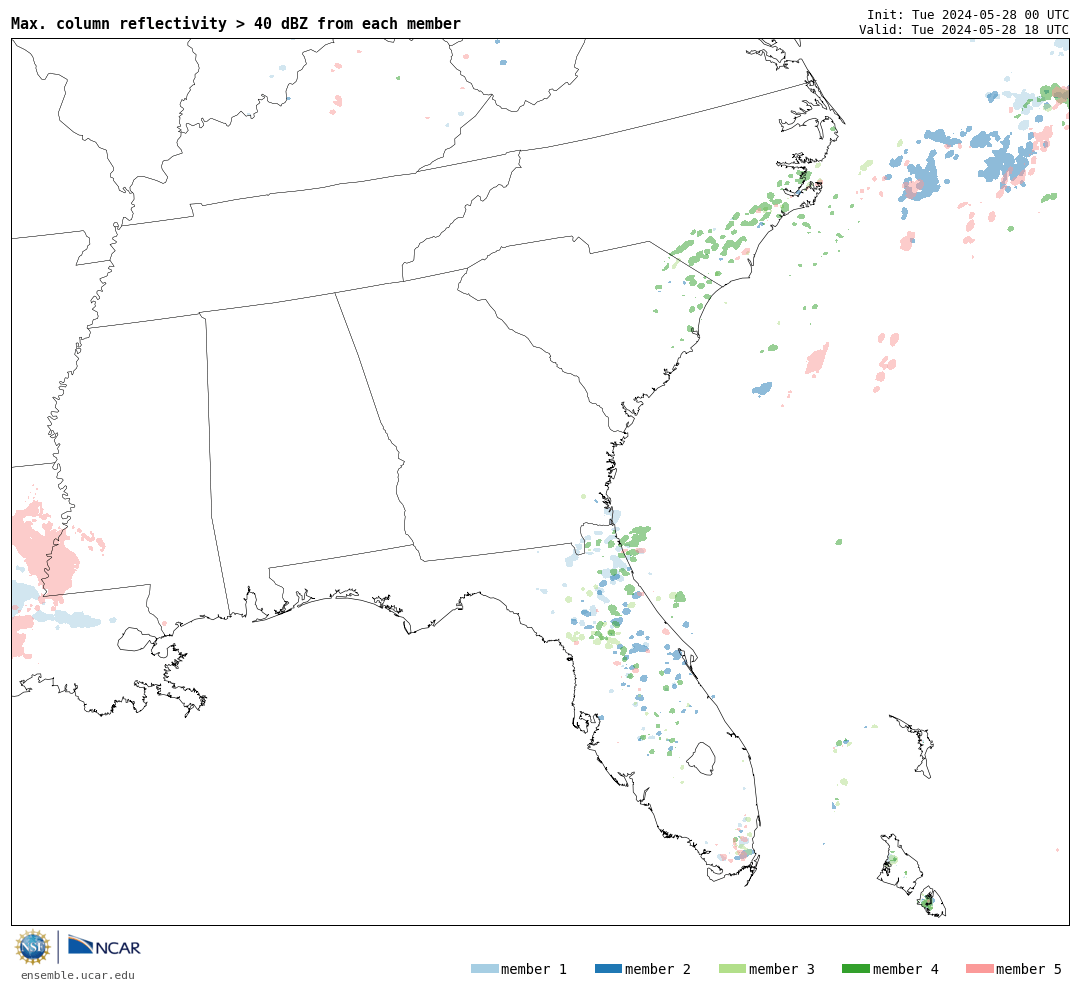This screenshot has width=1080, height=988.
Task: Click the member 4 dark green swatch
Action: 856,969
